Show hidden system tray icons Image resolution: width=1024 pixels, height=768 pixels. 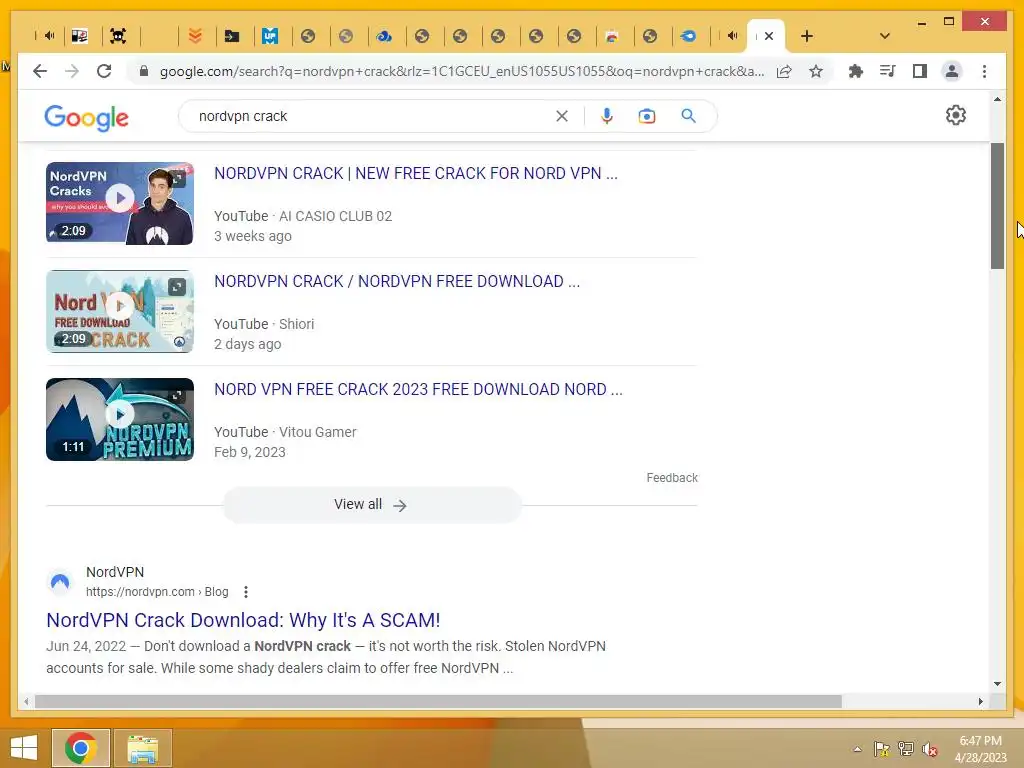[857, 749]
